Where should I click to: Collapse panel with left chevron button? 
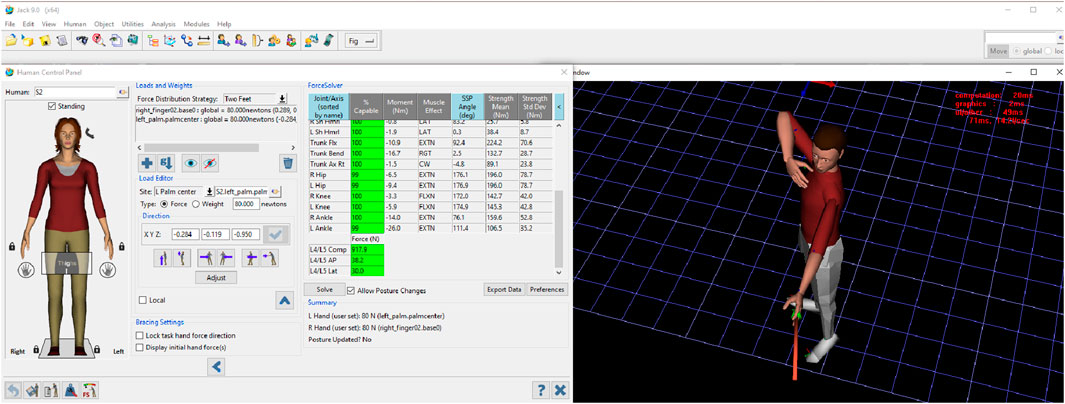(216, 367)
